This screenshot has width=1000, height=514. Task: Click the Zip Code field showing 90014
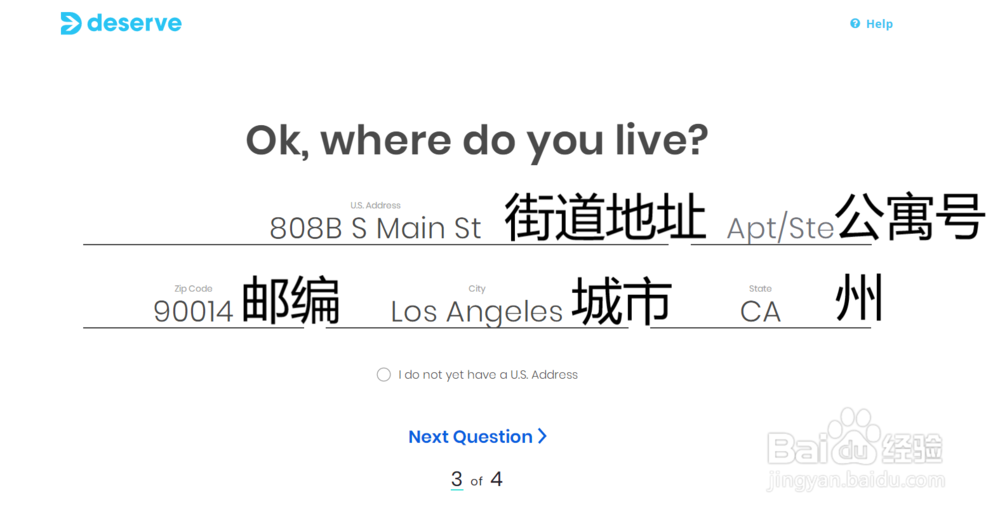(193, 312)
